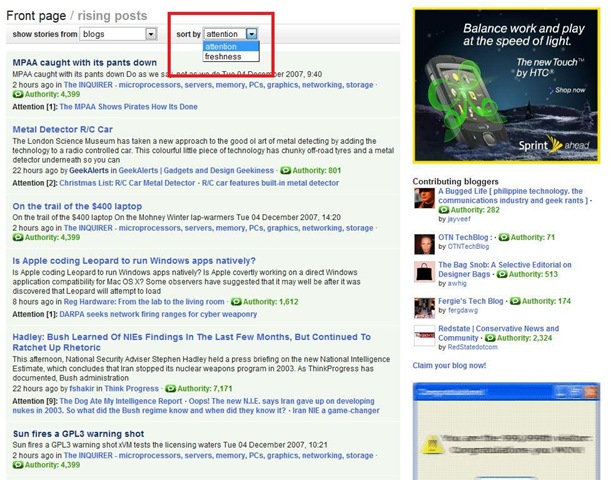
Task: Click the 'sort by' dropdown arrow
Action: click(252, 34)
